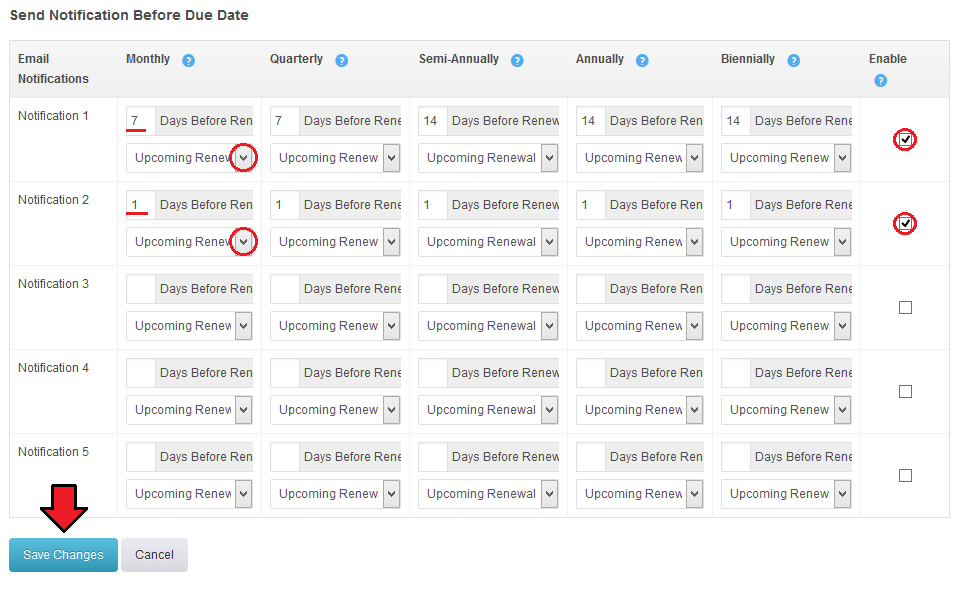Click the Save Changes button
Screen dimensions: 958x596
click(x=64, y=555)
